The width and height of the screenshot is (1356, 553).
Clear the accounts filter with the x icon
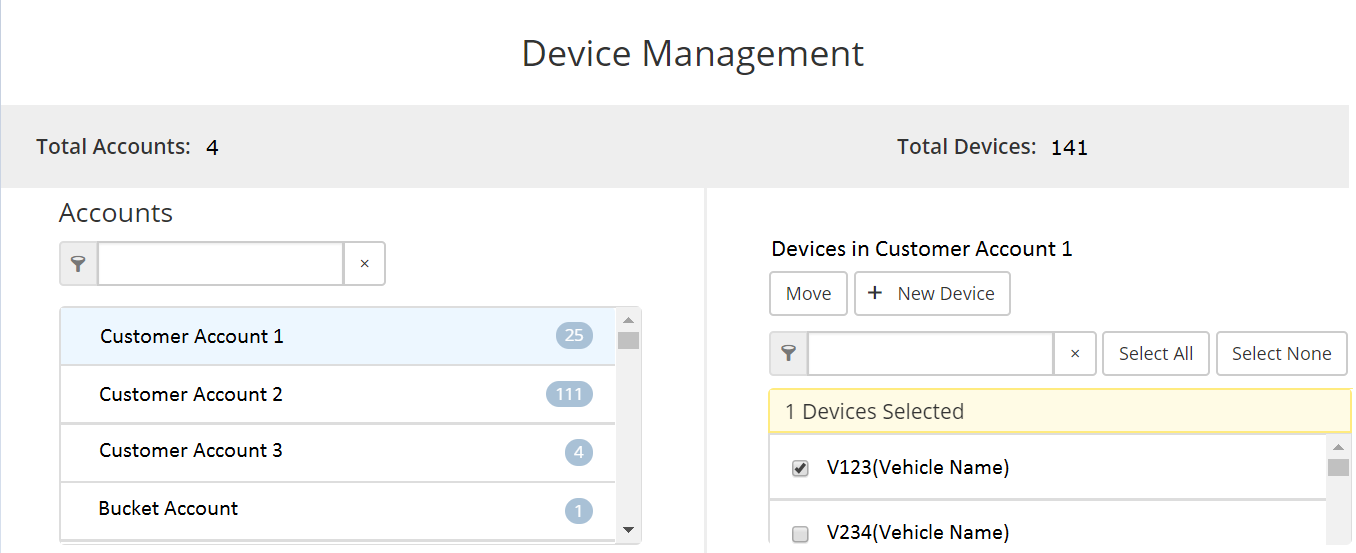(364, 264)
